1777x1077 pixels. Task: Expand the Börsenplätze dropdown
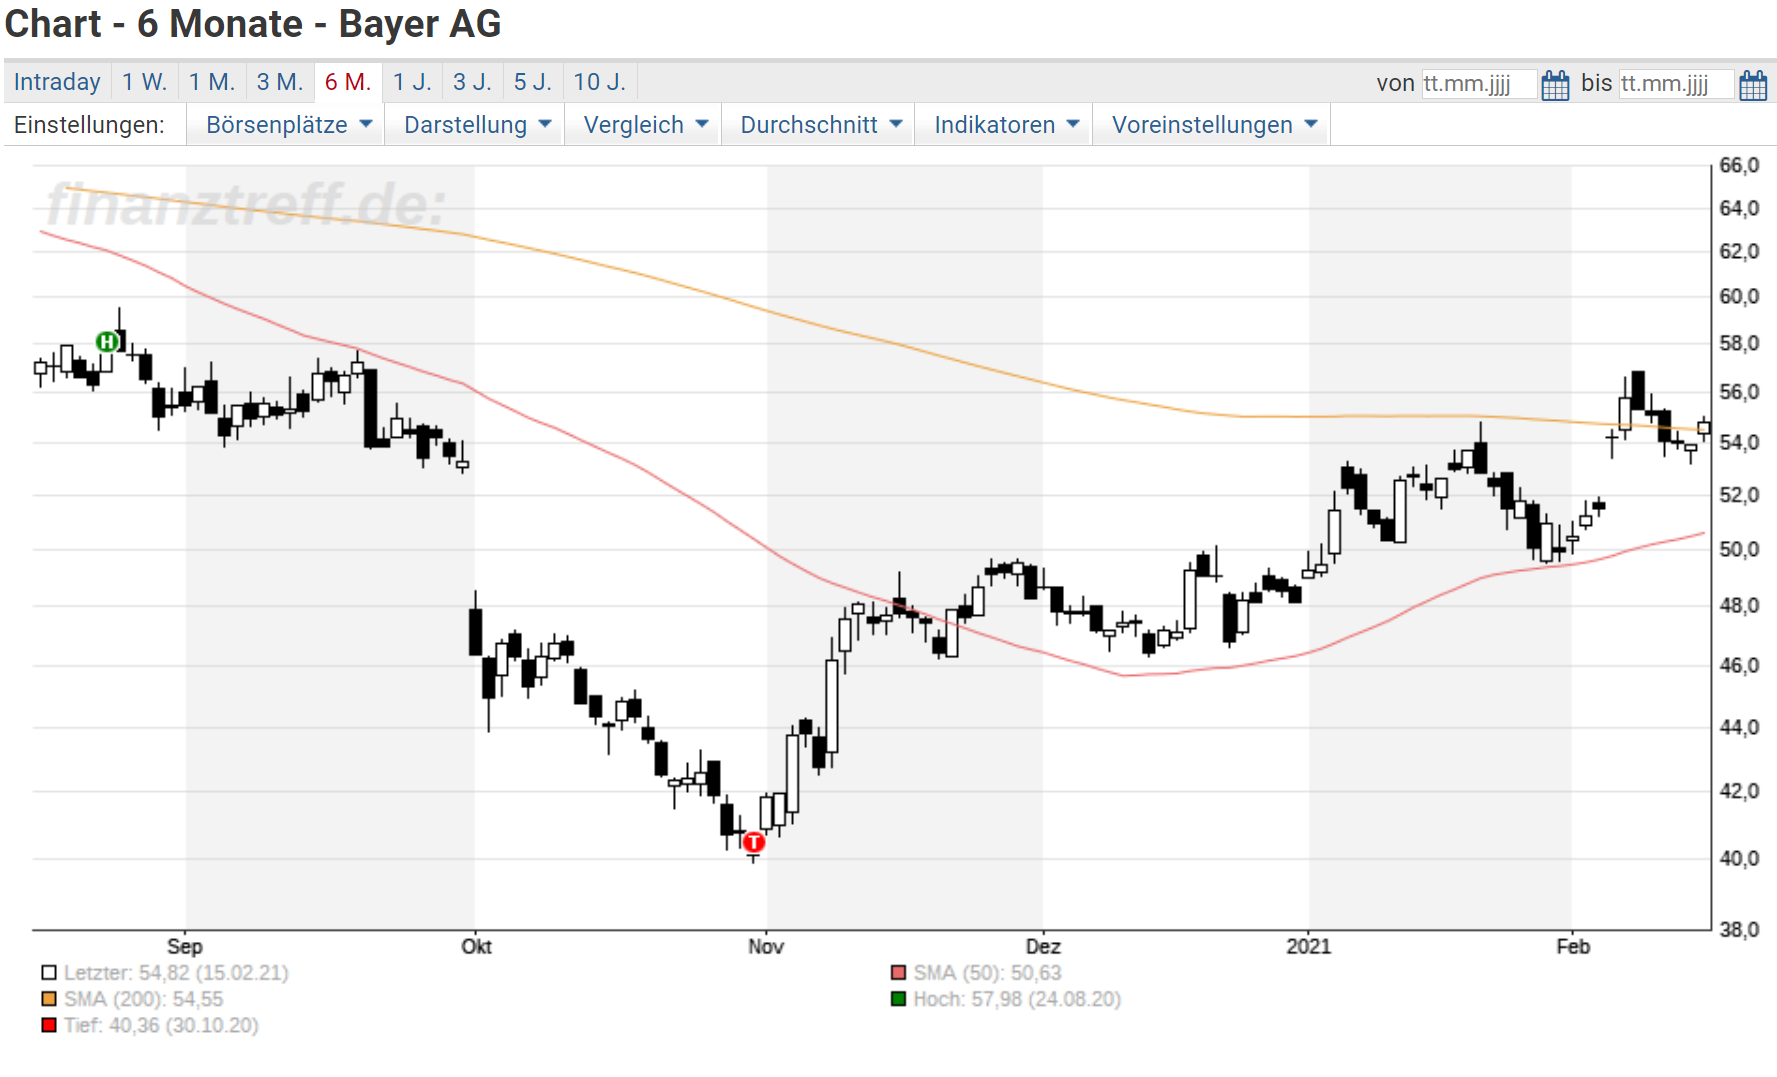coord(288,125)
